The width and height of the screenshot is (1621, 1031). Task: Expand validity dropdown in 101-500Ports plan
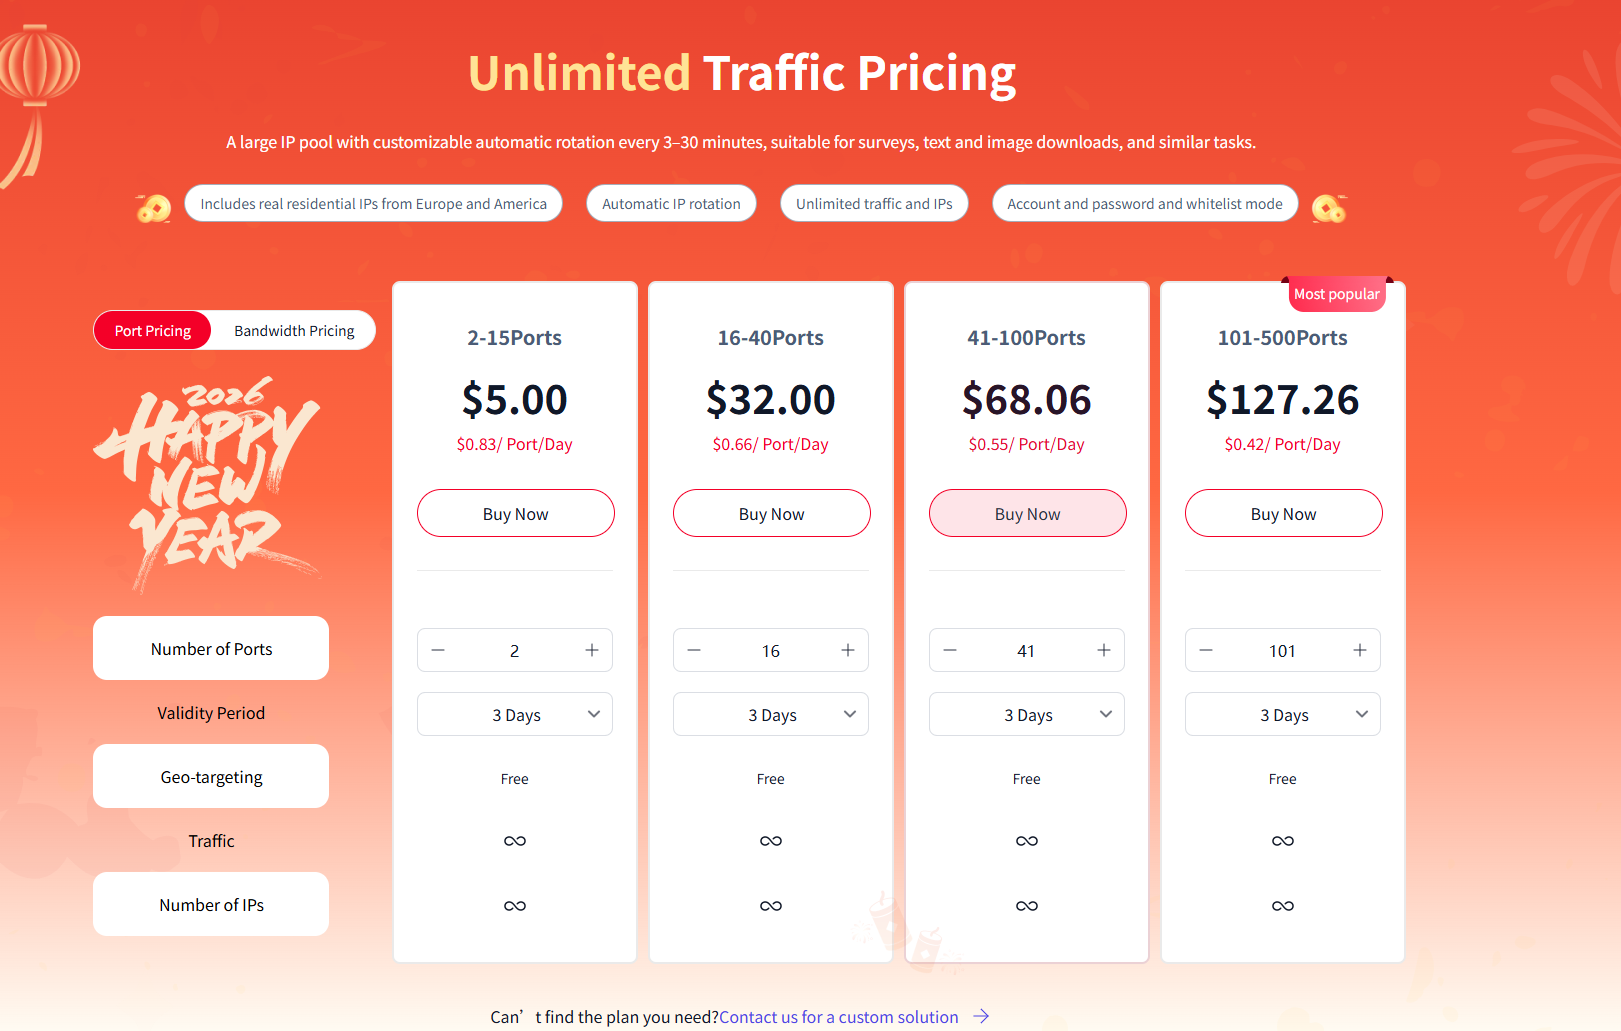tap(1283, 714)
